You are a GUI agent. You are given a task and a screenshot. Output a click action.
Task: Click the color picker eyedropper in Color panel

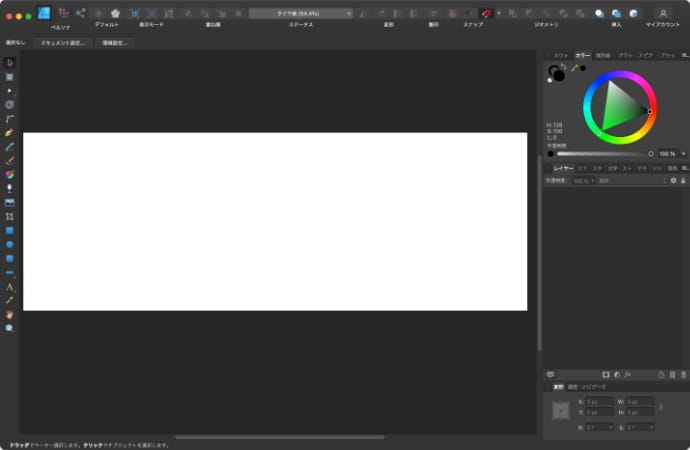tap(573, 69)
